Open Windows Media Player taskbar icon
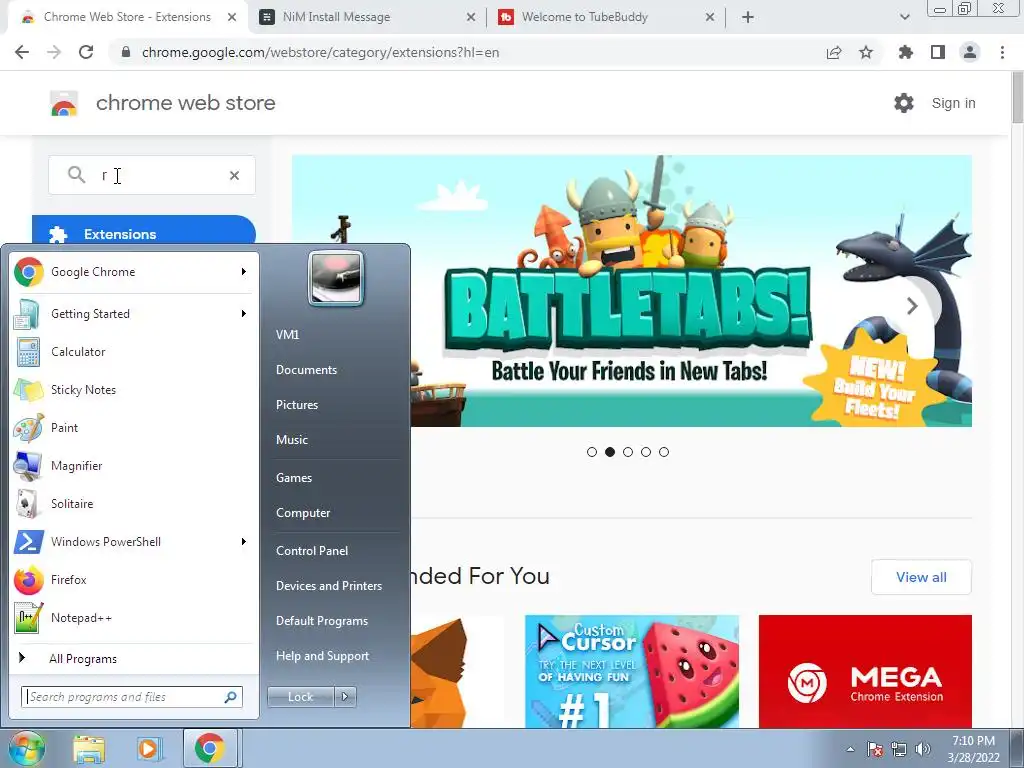 (x=149, y=748)
